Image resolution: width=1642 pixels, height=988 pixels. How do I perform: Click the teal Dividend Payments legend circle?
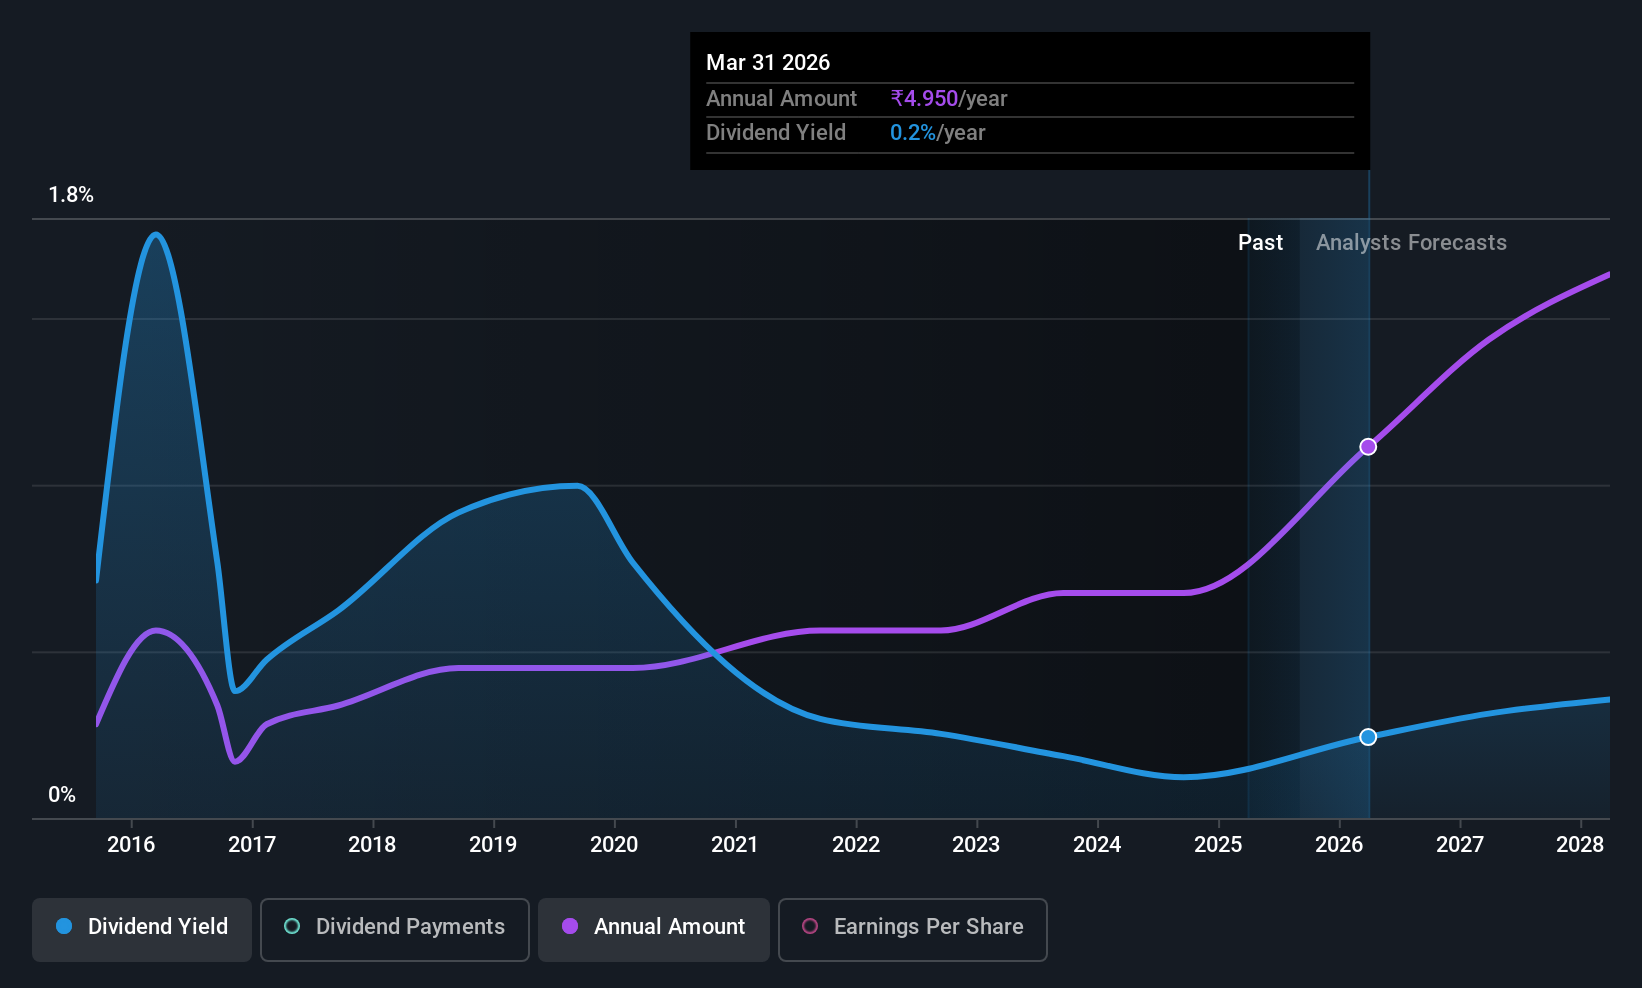click(x=292, y=926)
